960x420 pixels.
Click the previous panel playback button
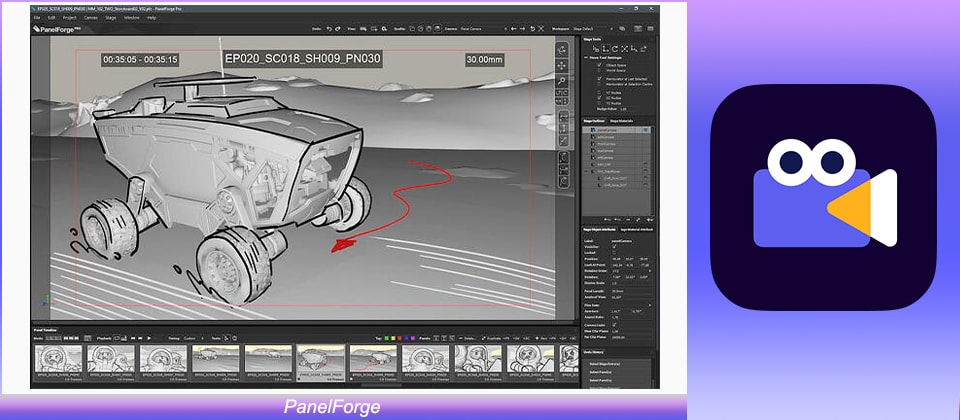(133, 337)
